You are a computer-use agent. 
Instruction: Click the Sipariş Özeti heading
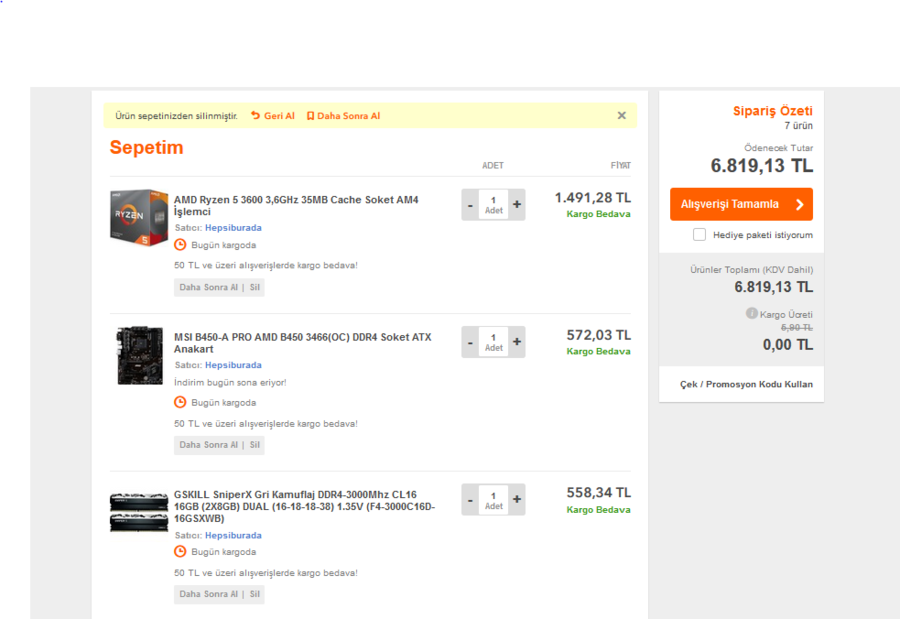tap(773, 111)
